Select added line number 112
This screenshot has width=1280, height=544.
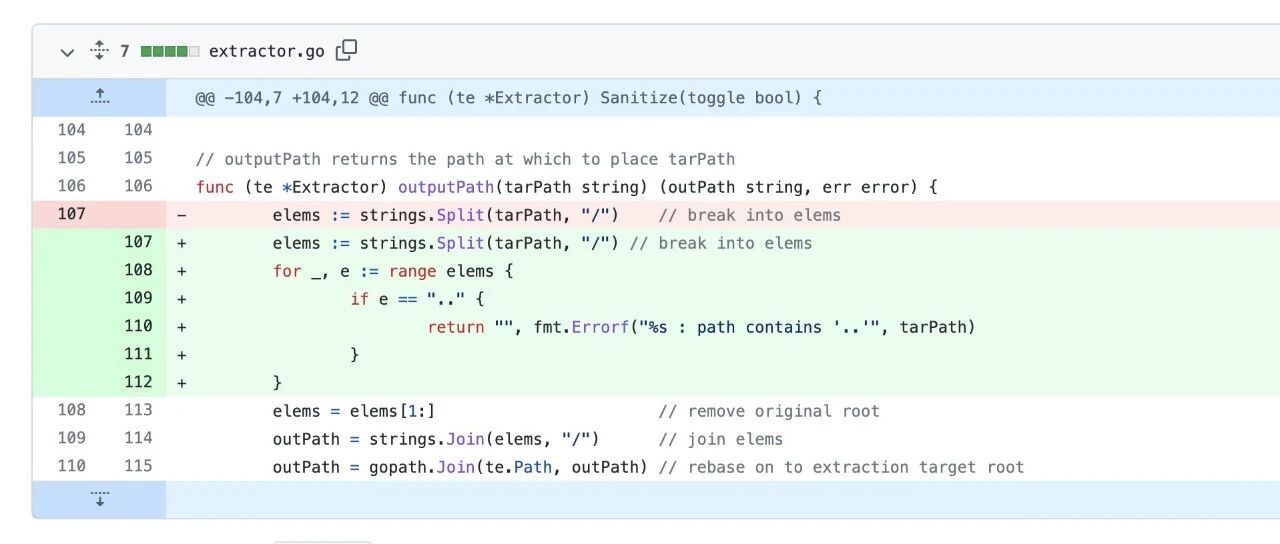pyautogui.click(x=138, y=382)
